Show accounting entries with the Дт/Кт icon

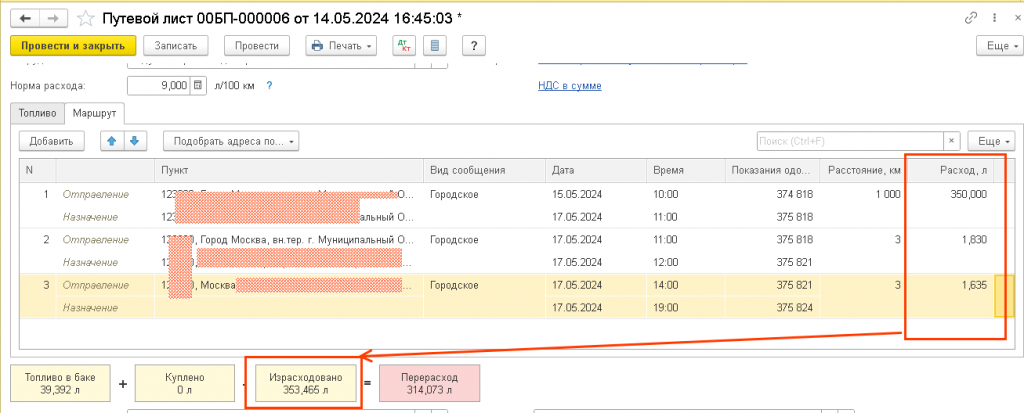coord(404,46)
